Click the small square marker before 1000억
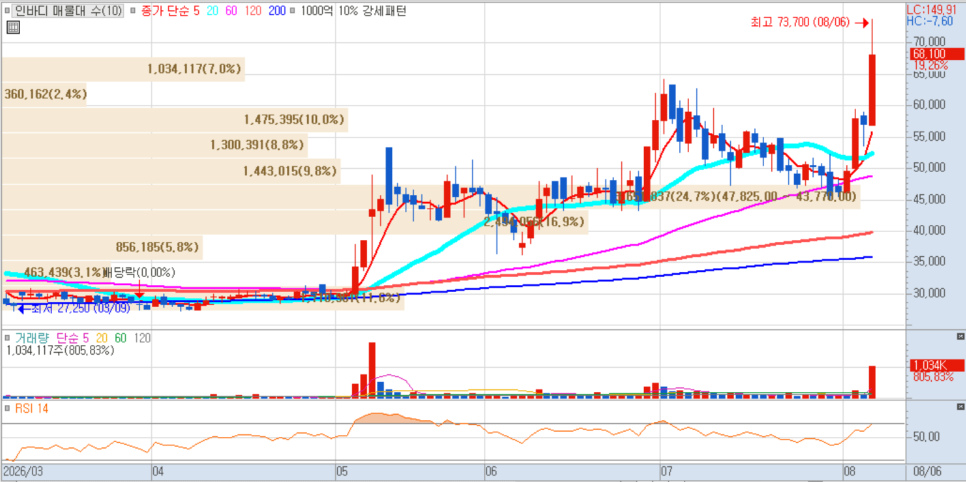 291,11
